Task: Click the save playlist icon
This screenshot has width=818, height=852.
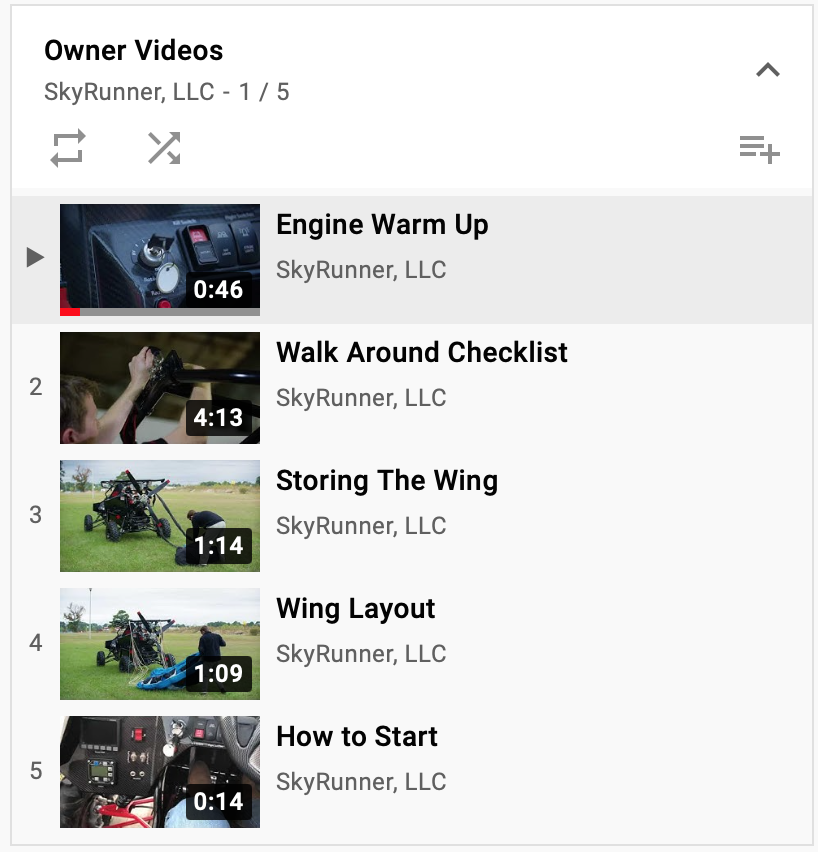Action: click(x=759, y=149)
